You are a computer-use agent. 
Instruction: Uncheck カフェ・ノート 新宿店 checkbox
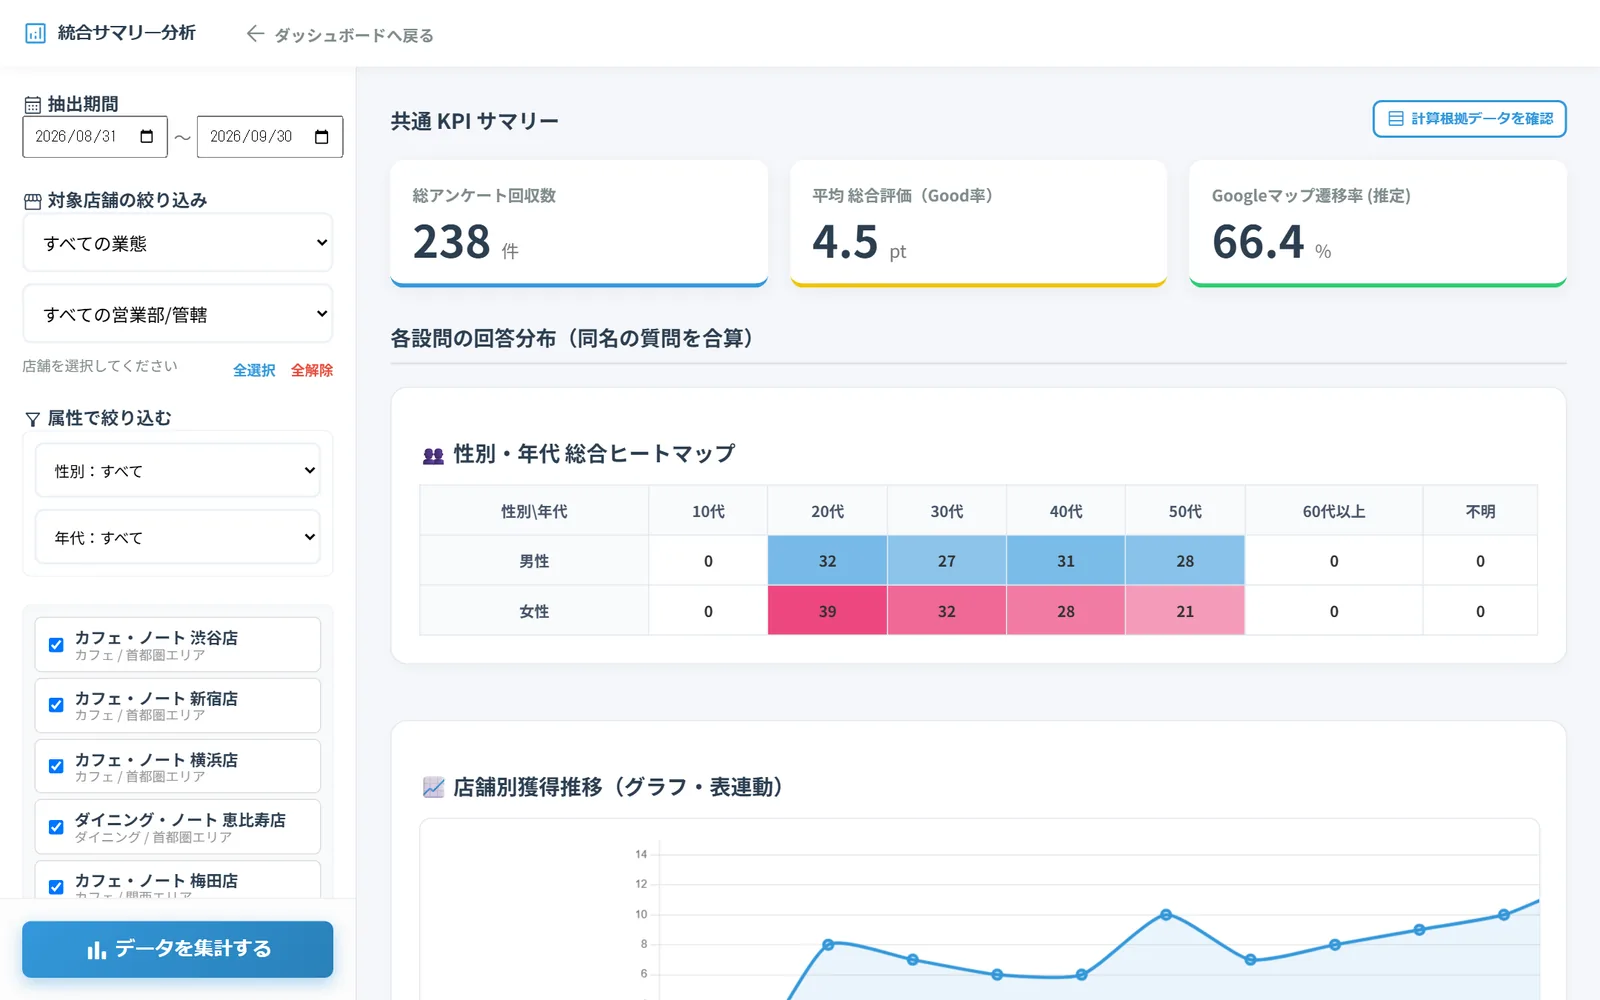56,705
